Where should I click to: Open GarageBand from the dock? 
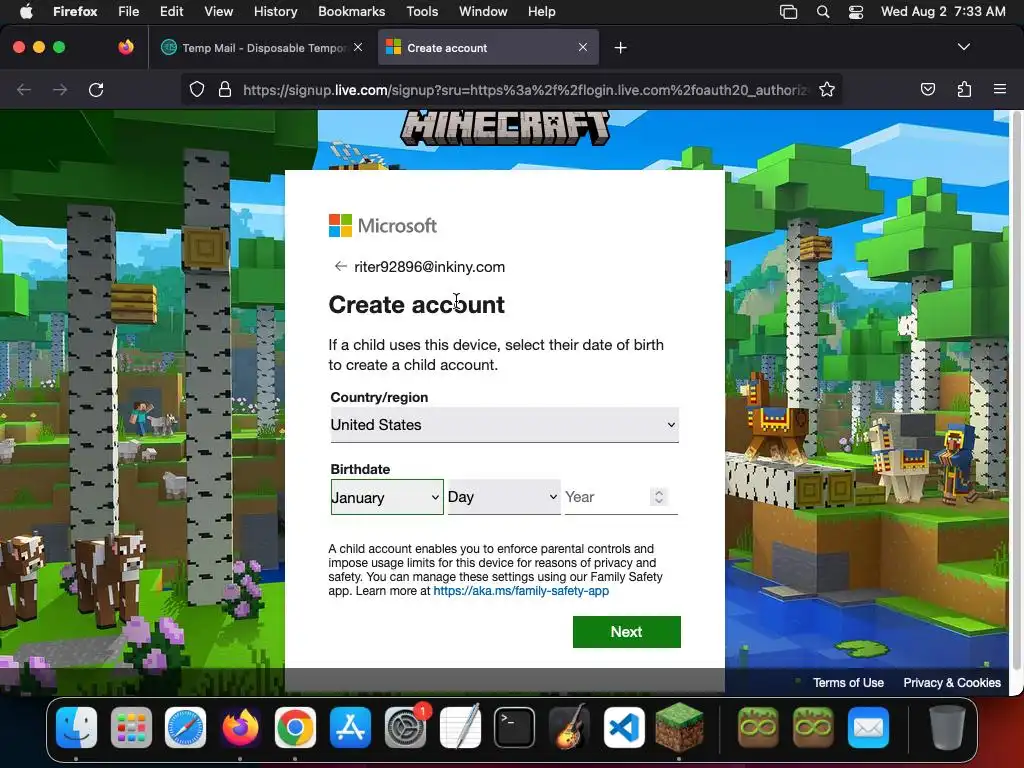(x=569, y=727)
